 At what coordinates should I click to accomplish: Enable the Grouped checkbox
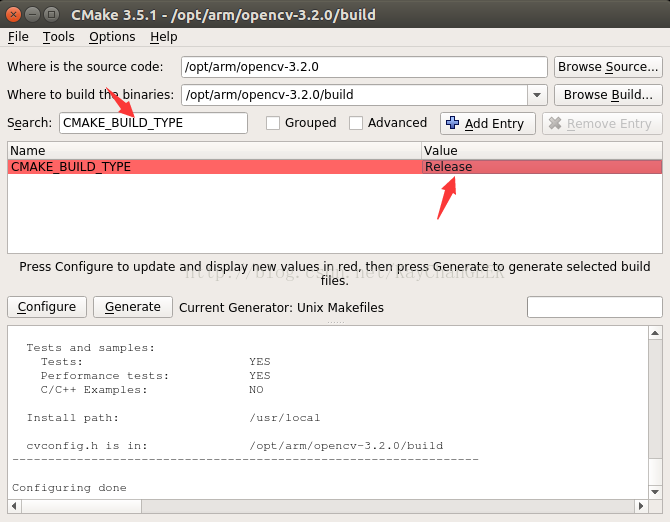click(273, 123)
